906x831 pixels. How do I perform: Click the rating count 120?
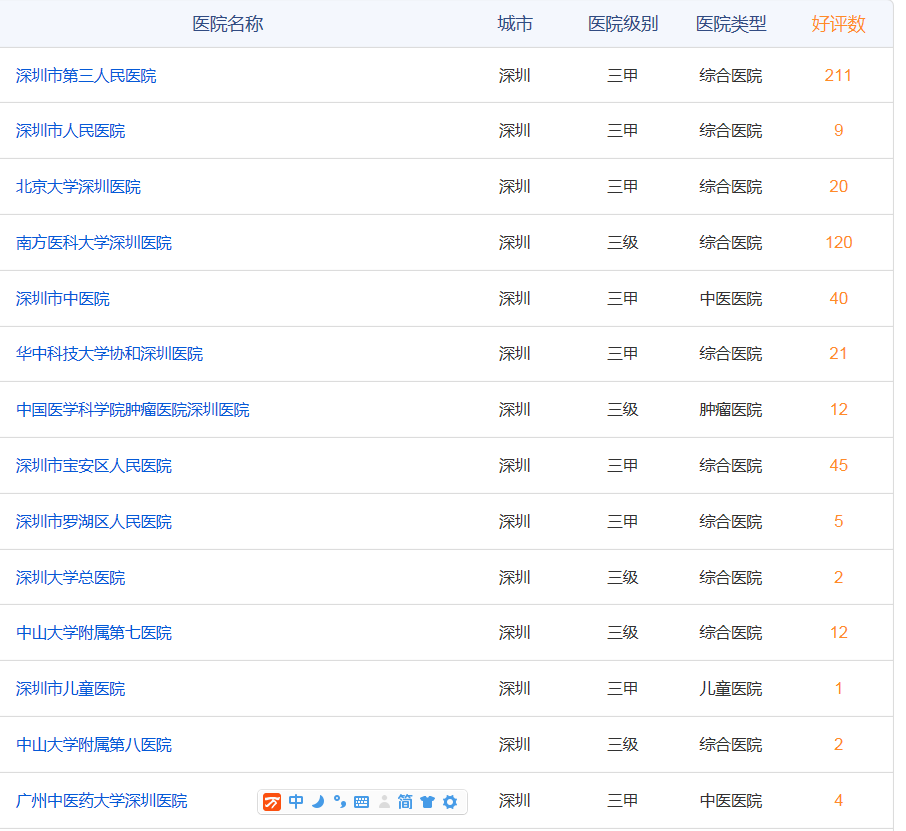(x=838, y=243)
